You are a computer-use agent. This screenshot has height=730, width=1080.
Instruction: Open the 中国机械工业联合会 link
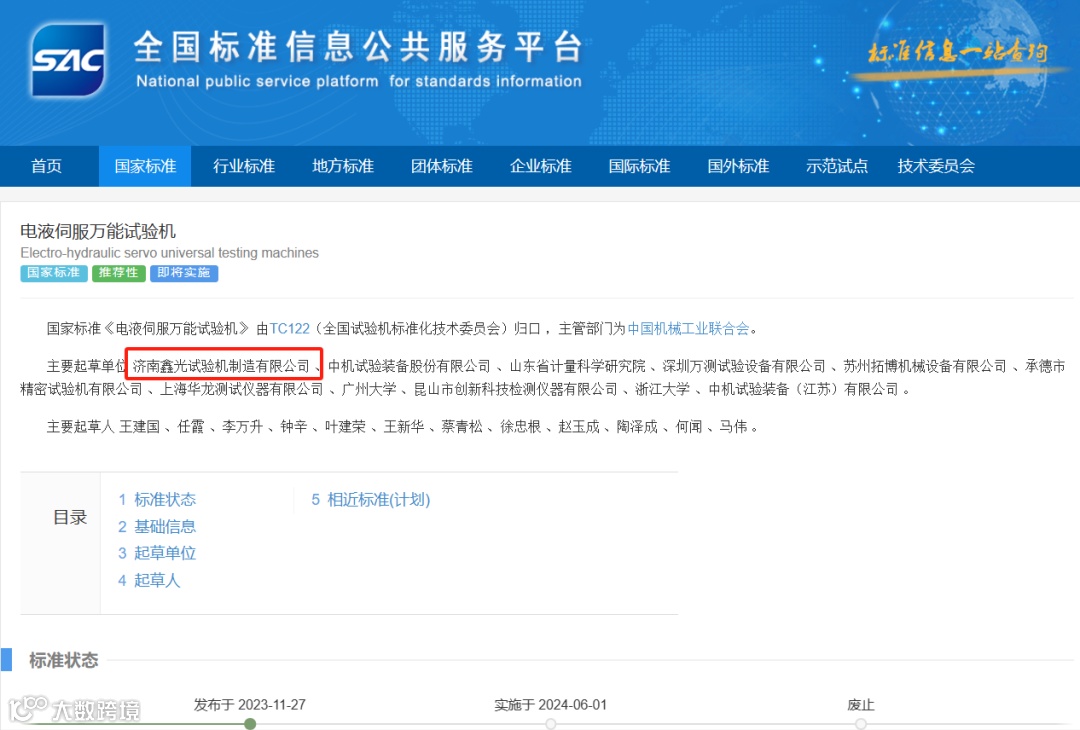point(688,328)
